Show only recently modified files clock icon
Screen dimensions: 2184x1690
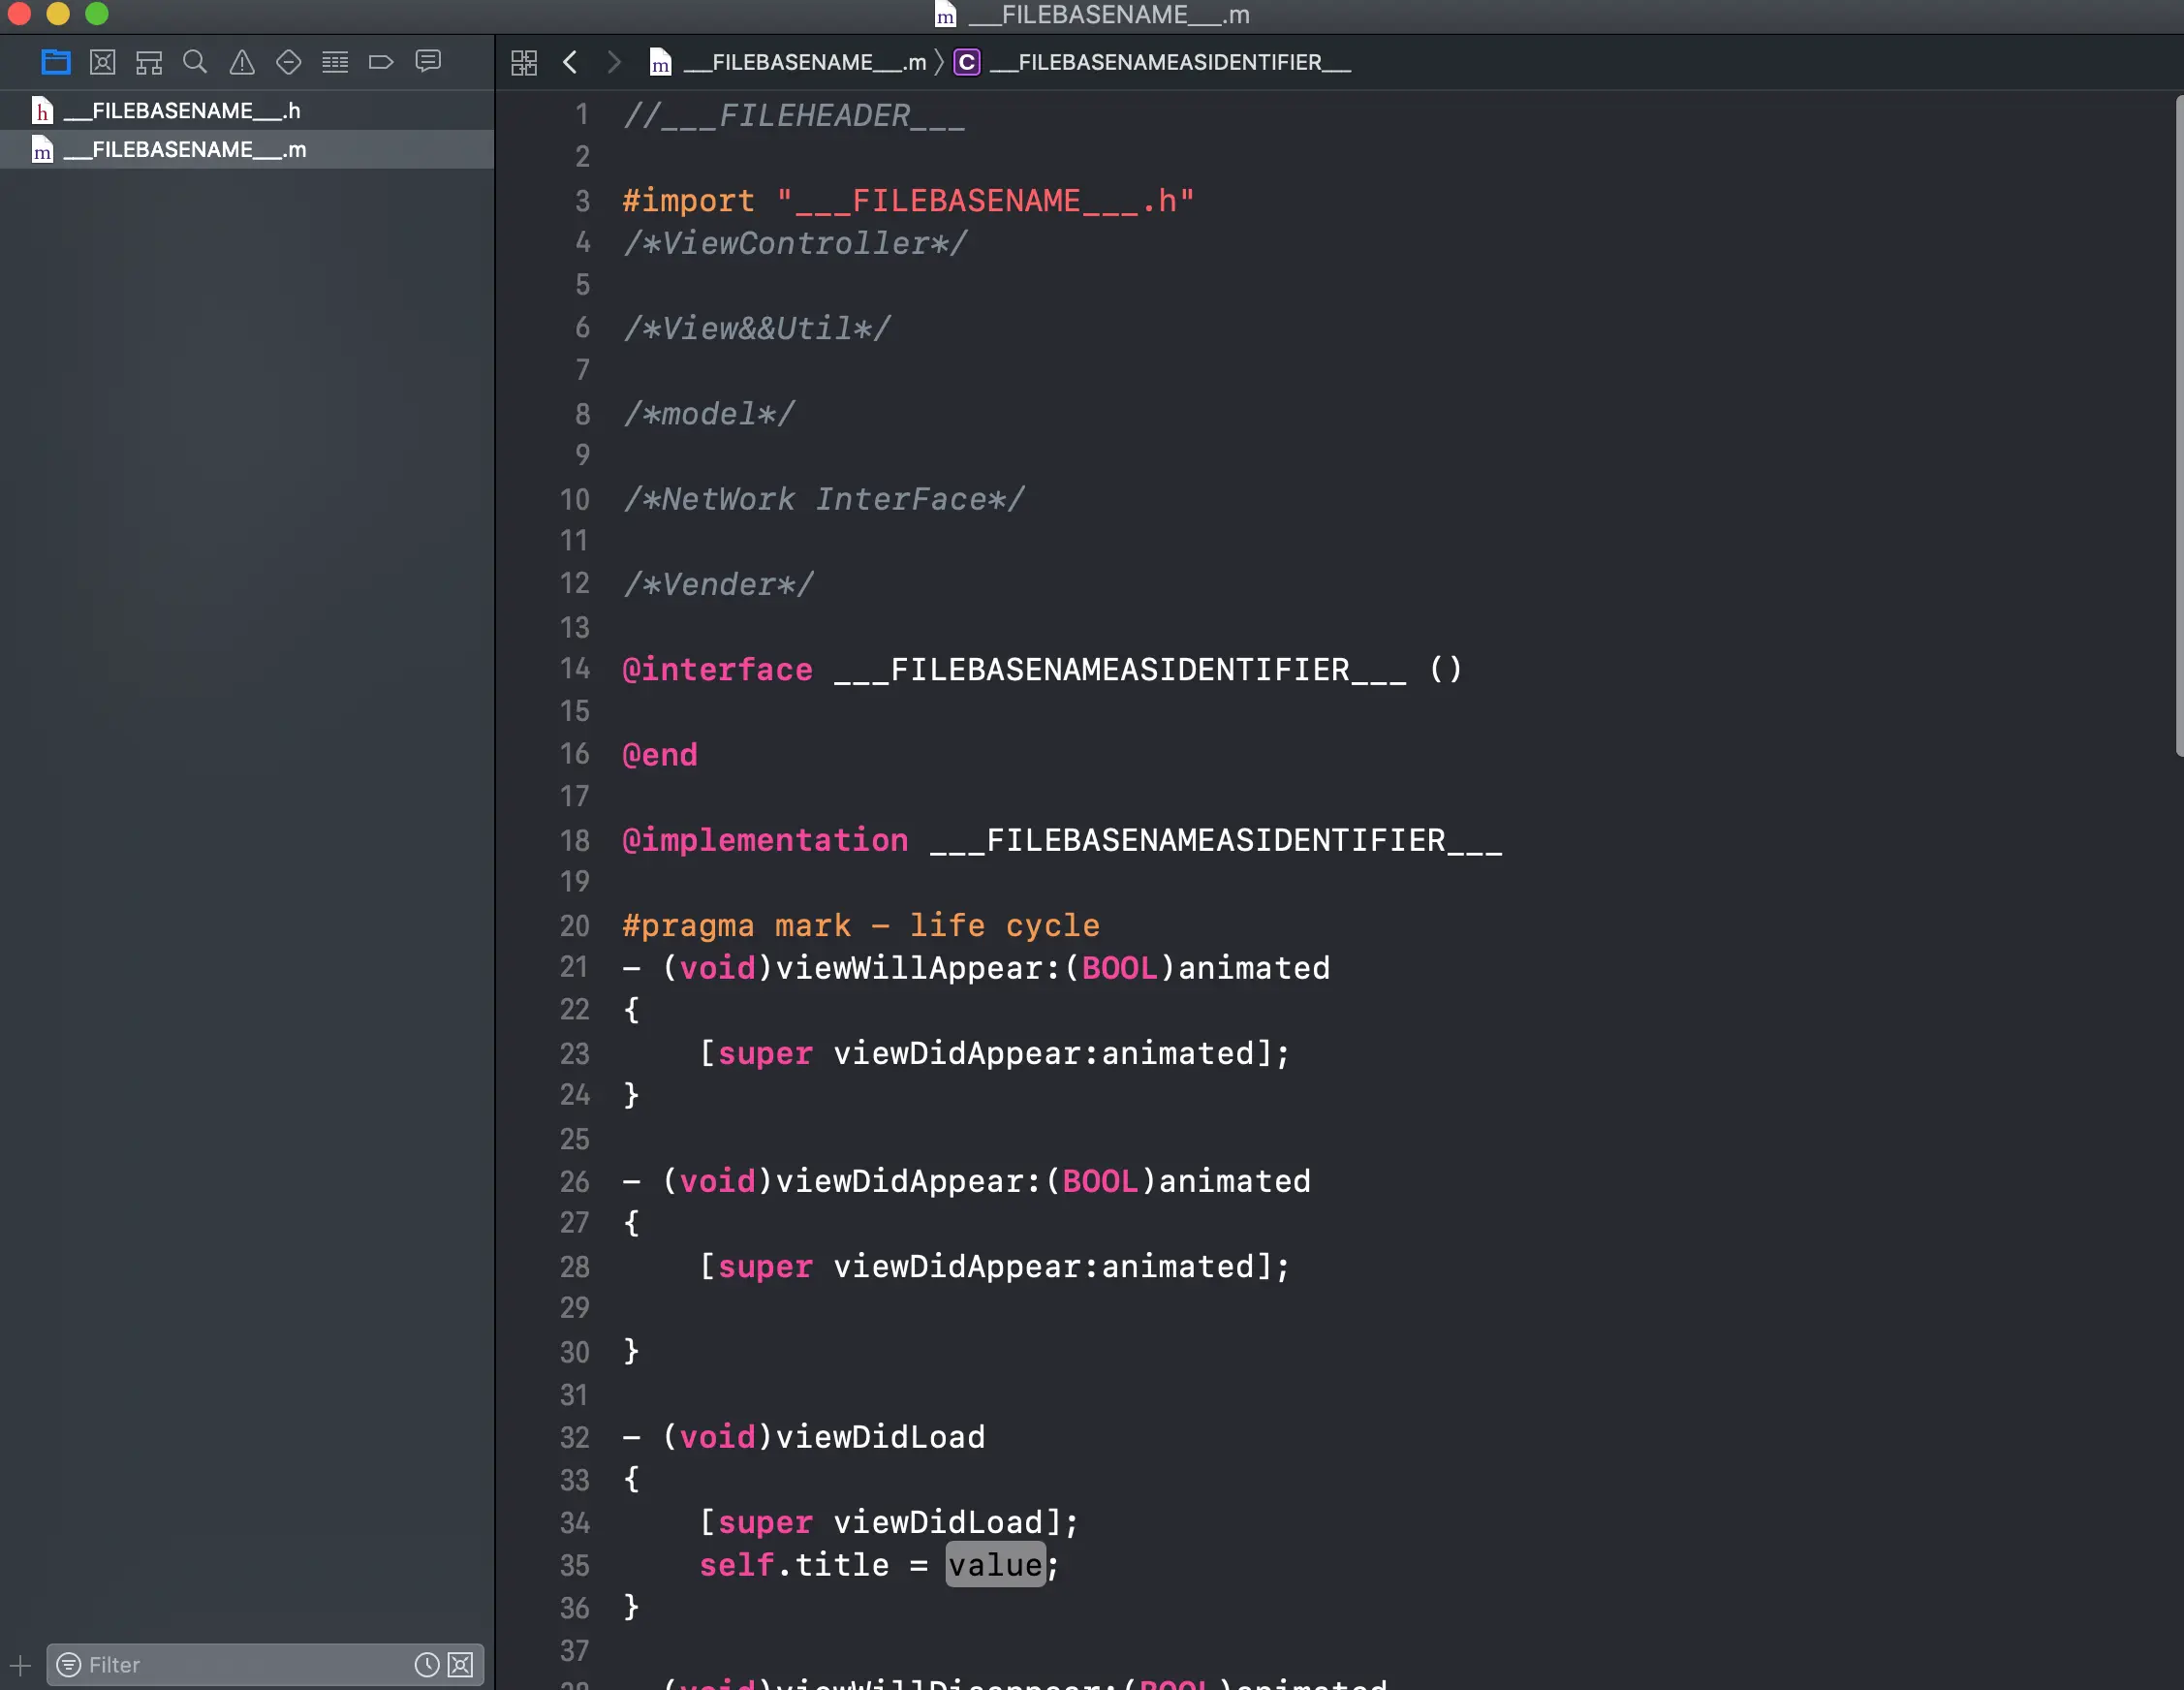point(427,1665)
